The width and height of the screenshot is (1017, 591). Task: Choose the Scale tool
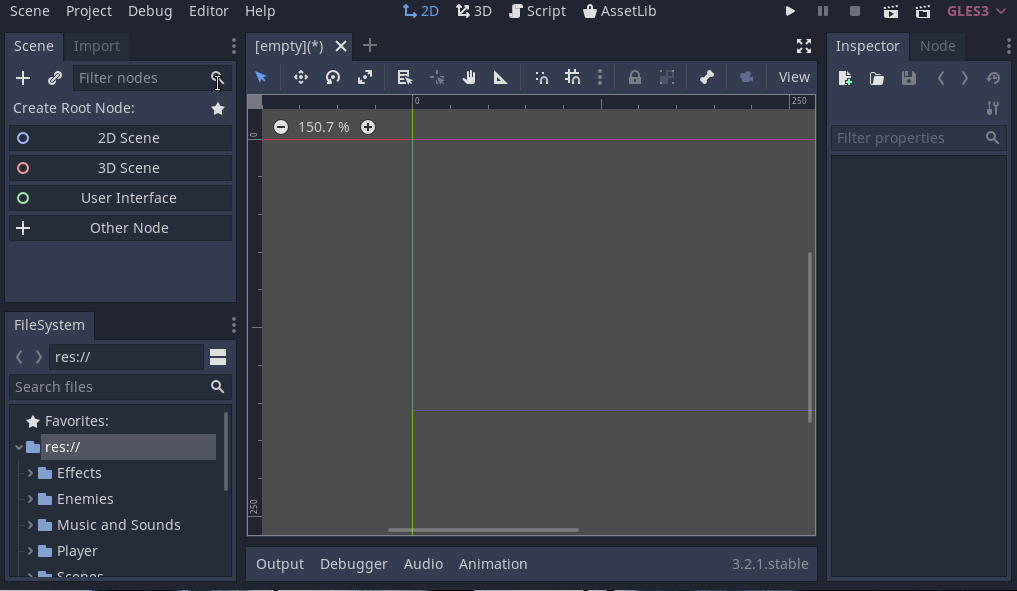(x=364, y=77)
